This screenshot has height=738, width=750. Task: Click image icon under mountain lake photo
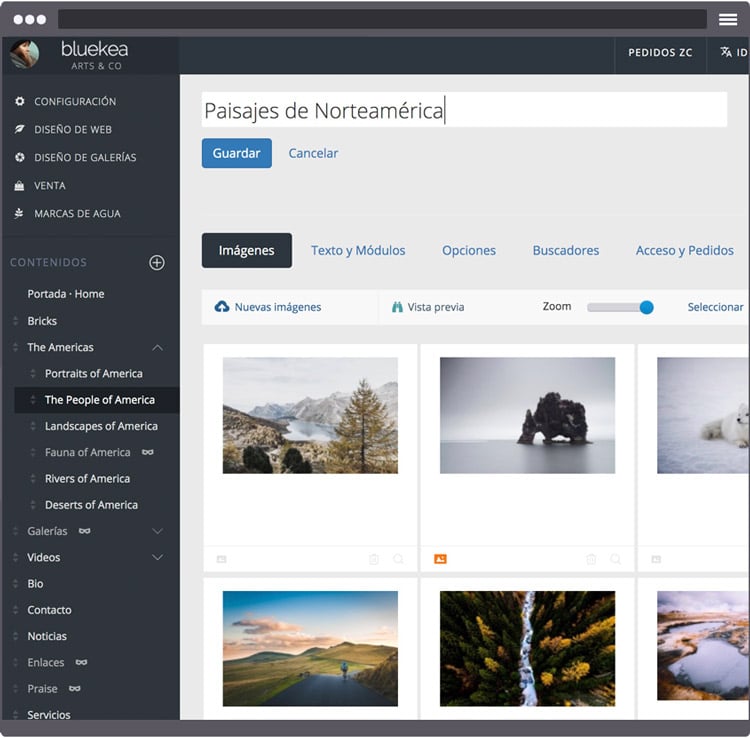pyautogui.click(x=221, y=559)
